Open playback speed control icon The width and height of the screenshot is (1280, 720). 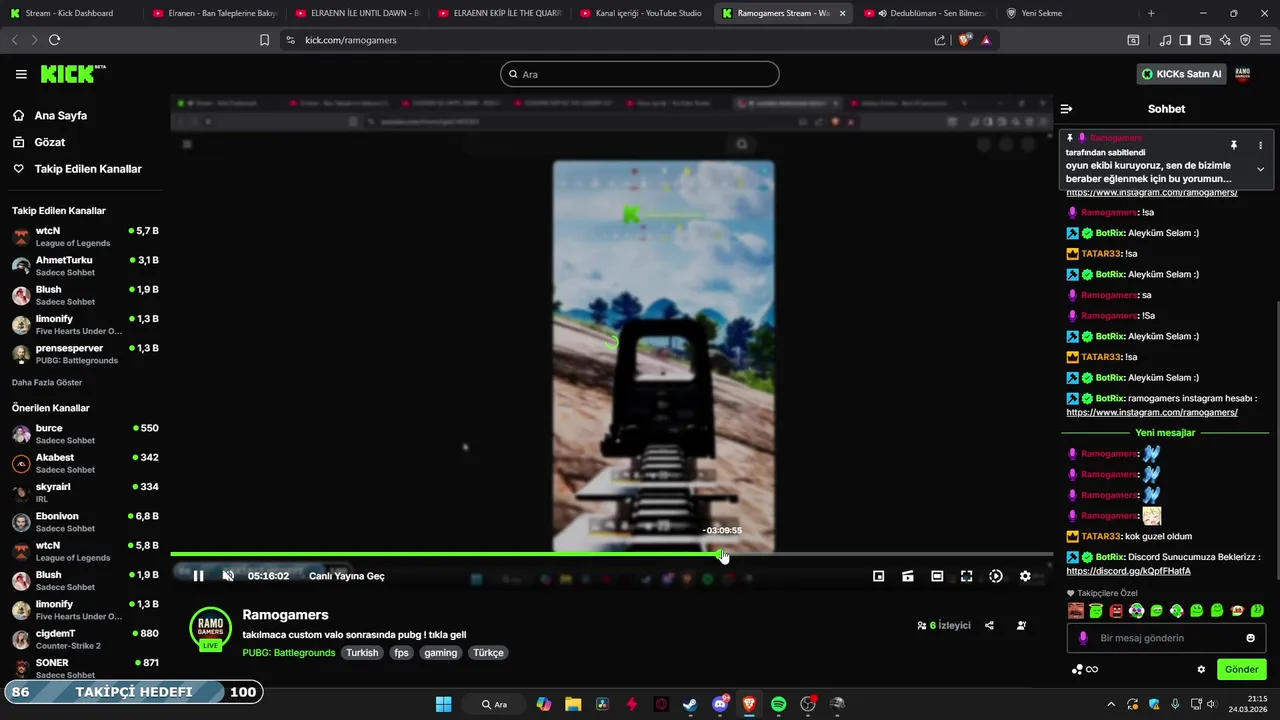click(996, 576)
